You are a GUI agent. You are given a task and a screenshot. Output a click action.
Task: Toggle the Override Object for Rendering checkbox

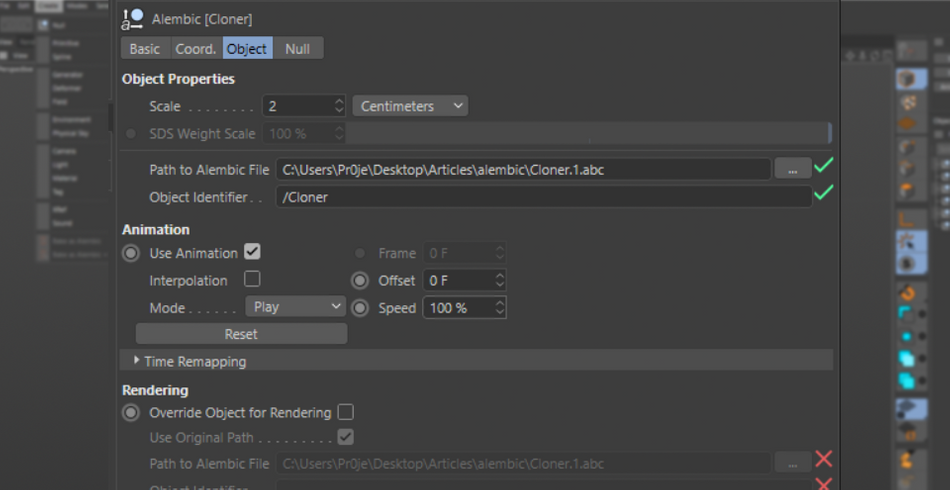345,412
